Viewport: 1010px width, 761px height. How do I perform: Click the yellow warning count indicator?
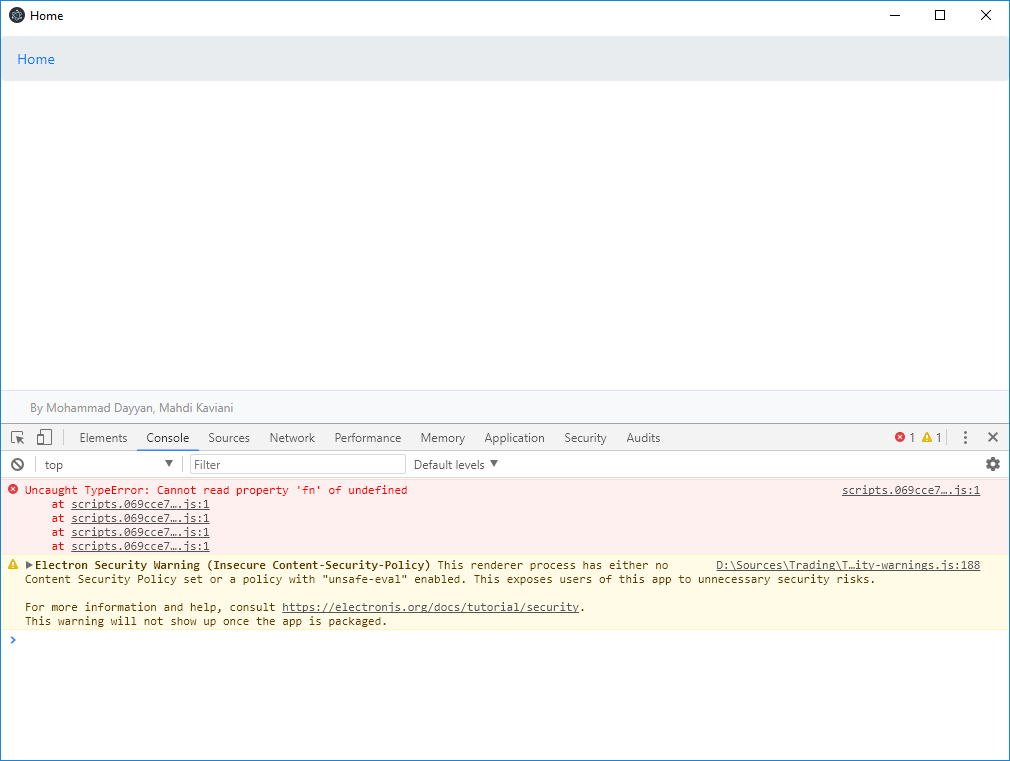pyautogui.click(x=932, y=438)
